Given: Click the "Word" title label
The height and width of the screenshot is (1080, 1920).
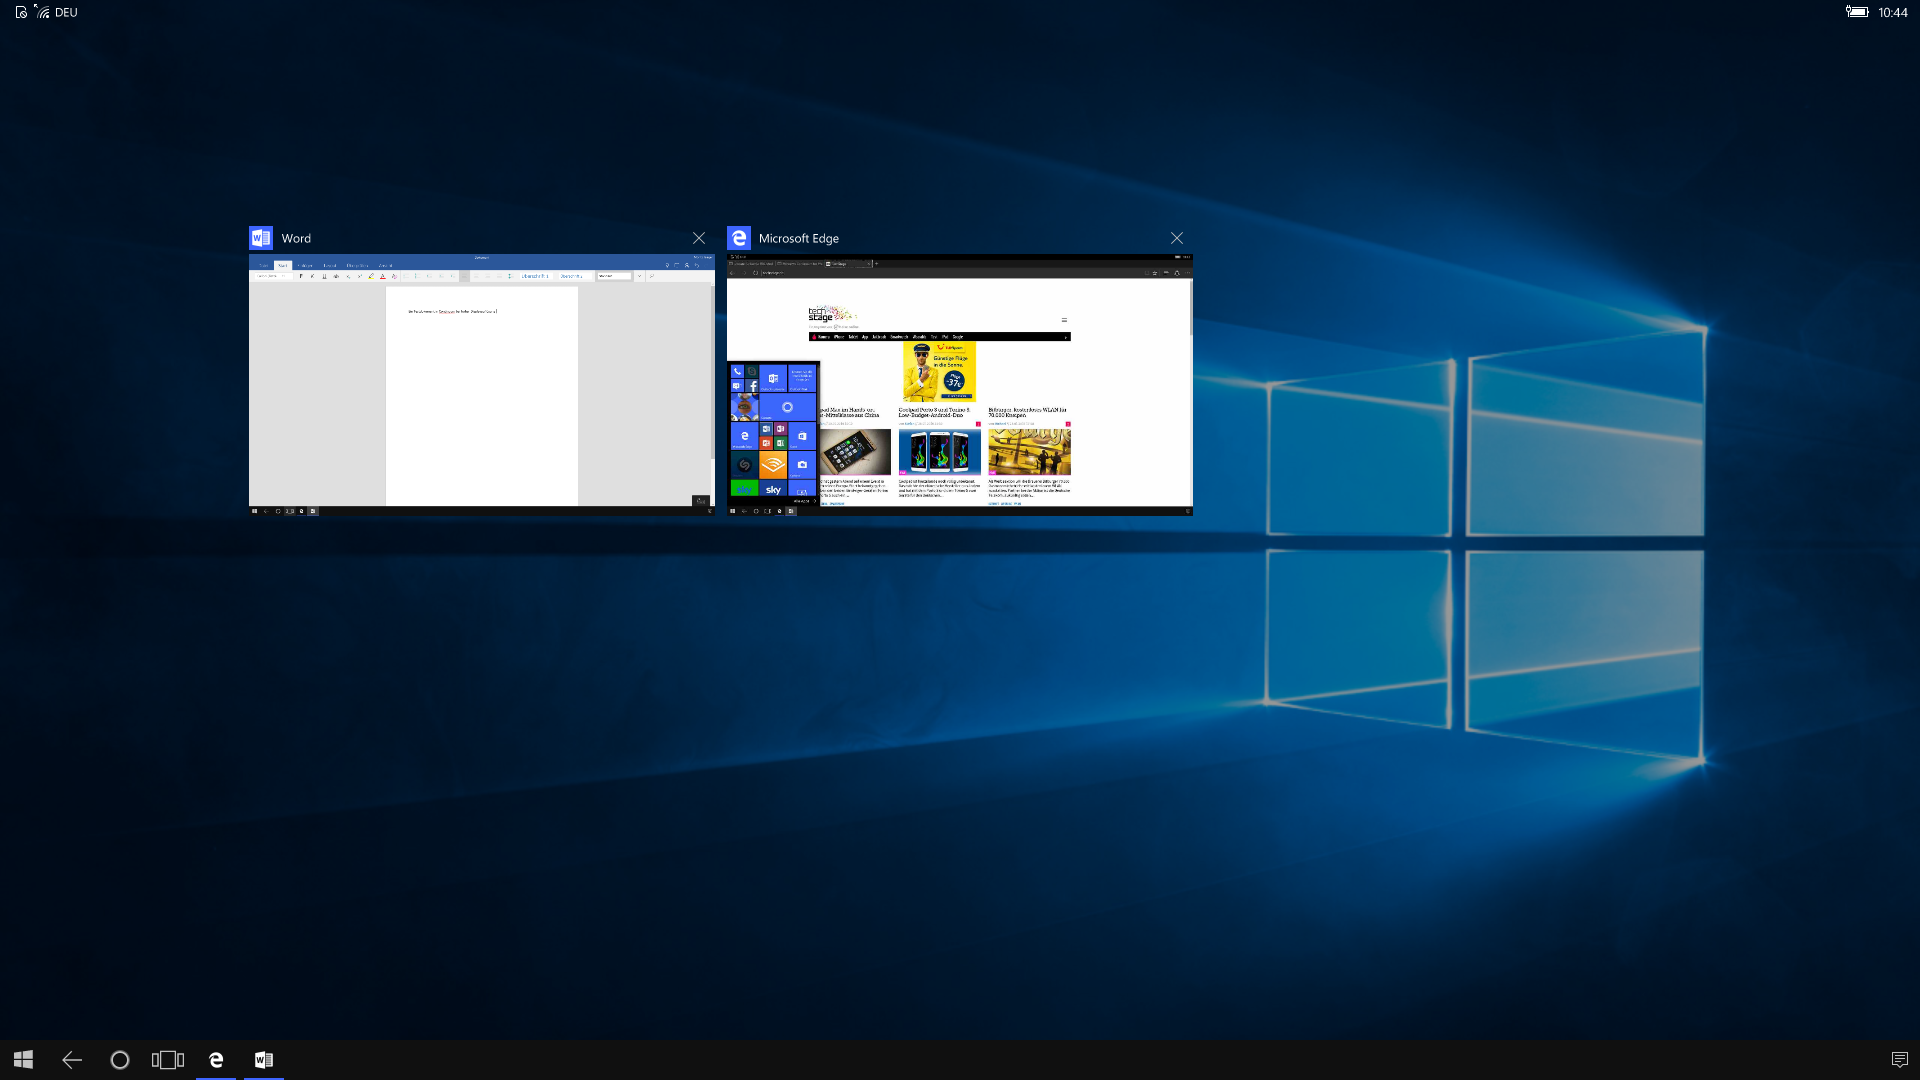Looking at the screenshot, I should coord(296,238).
